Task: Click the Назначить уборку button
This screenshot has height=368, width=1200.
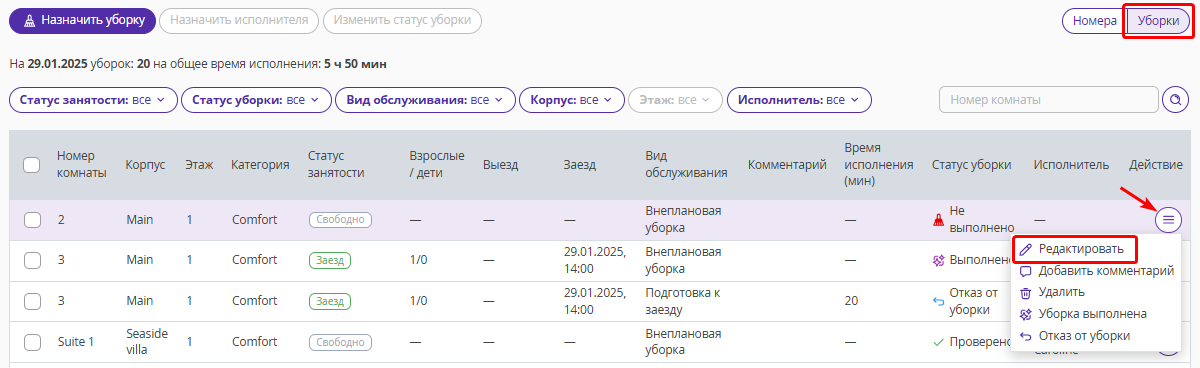Action: pos(83,20)
